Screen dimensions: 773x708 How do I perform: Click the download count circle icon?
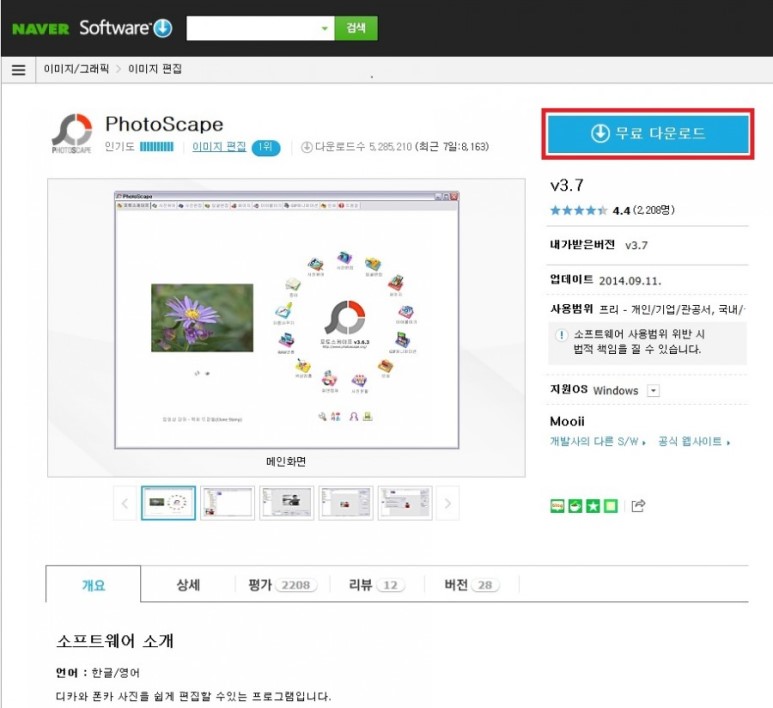click(307, 147)
